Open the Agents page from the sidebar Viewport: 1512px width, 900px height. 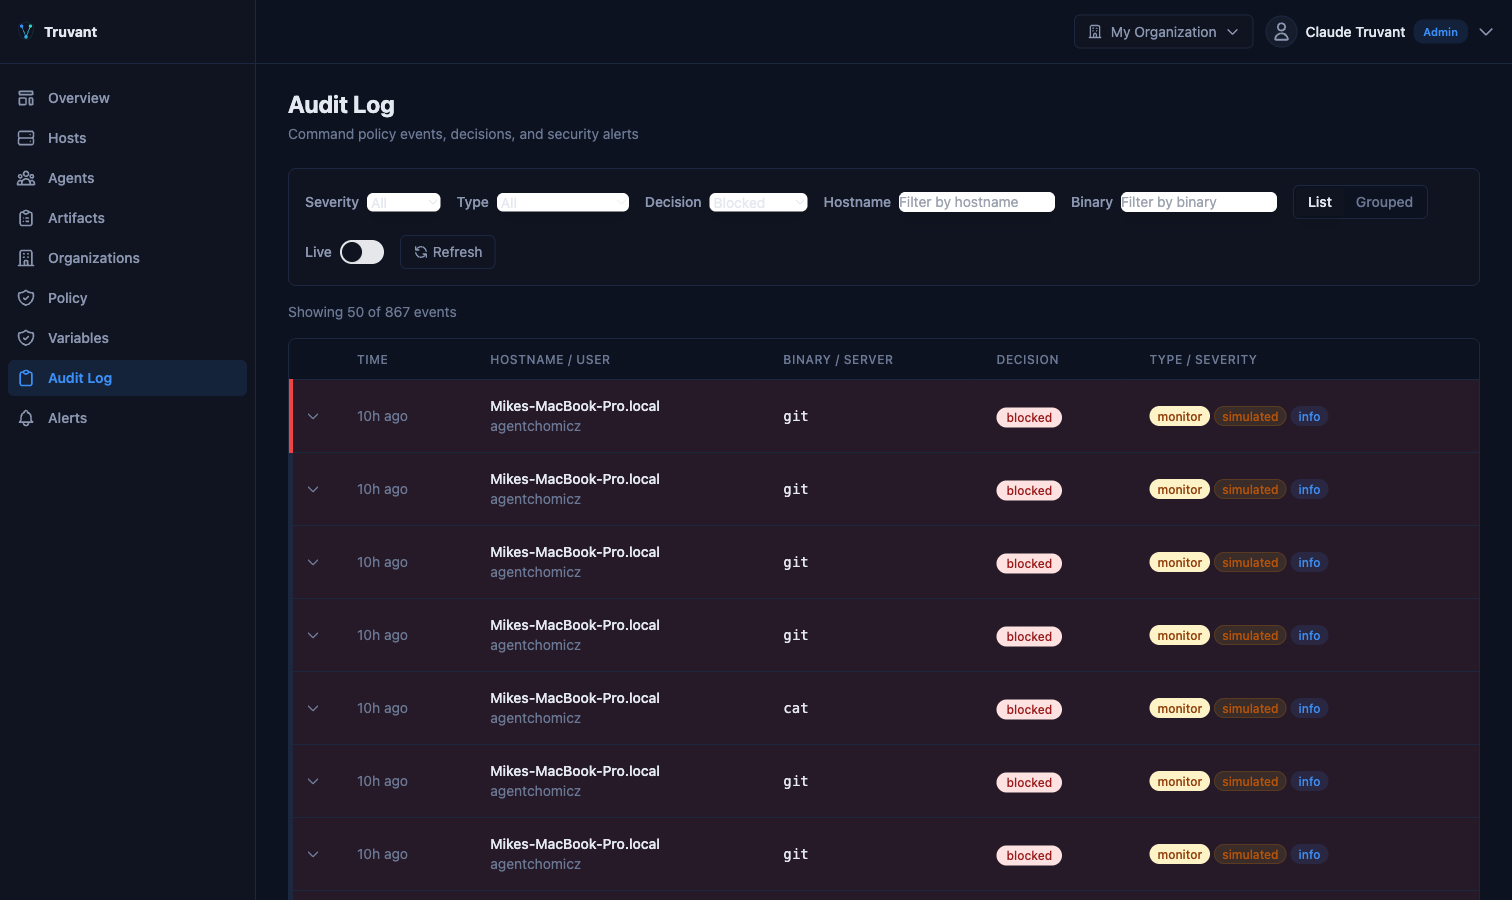pyautogui.click(x=26, y=177)
